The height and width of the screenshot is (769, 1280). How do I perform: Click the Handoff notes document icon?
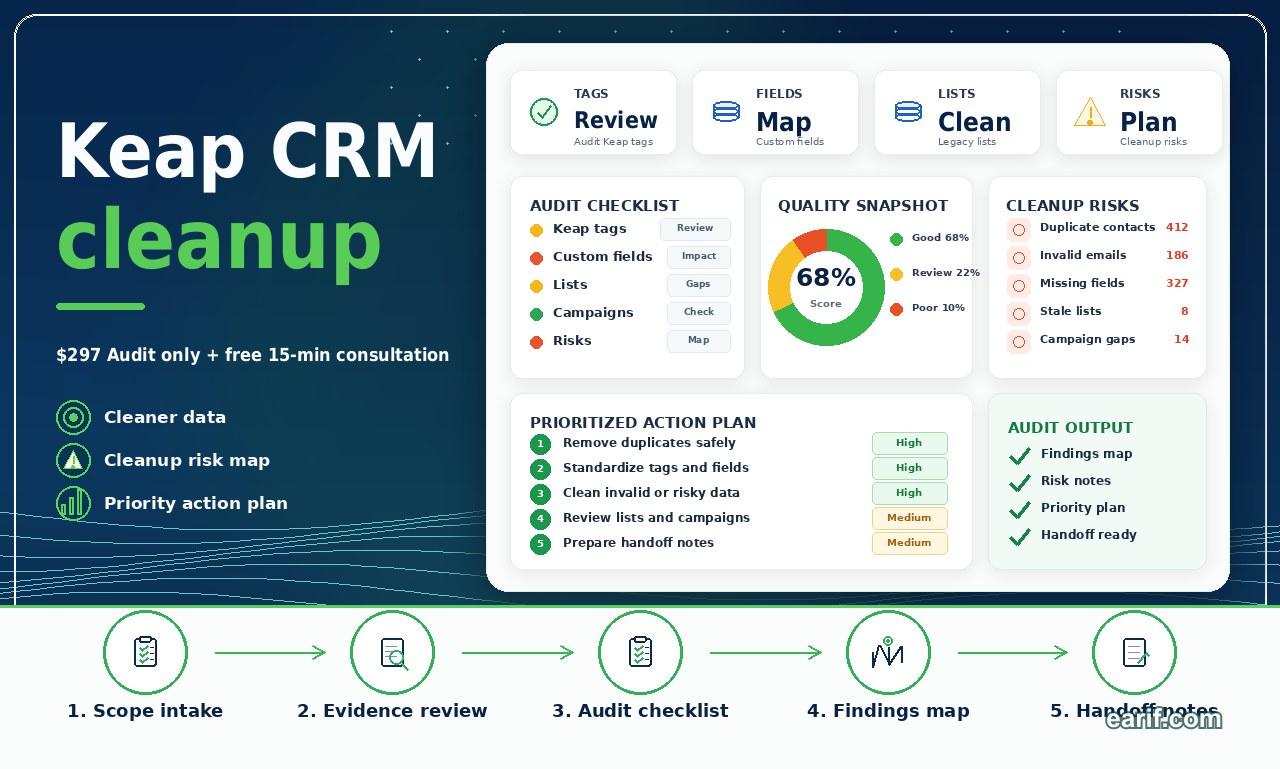[1134, 653]
